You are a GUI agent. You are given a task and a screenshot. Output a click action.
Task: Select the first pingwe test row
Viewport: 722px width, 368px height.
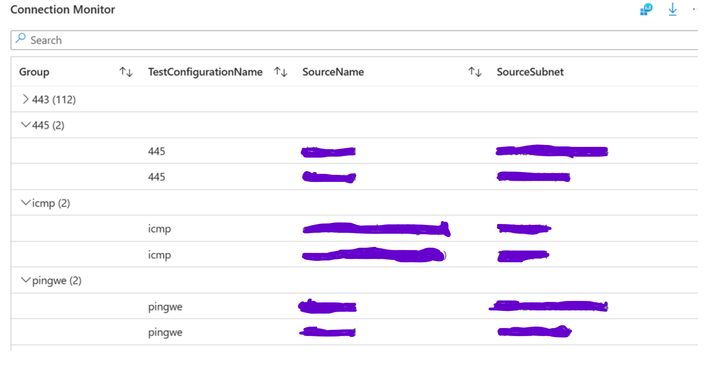point(354,306)
